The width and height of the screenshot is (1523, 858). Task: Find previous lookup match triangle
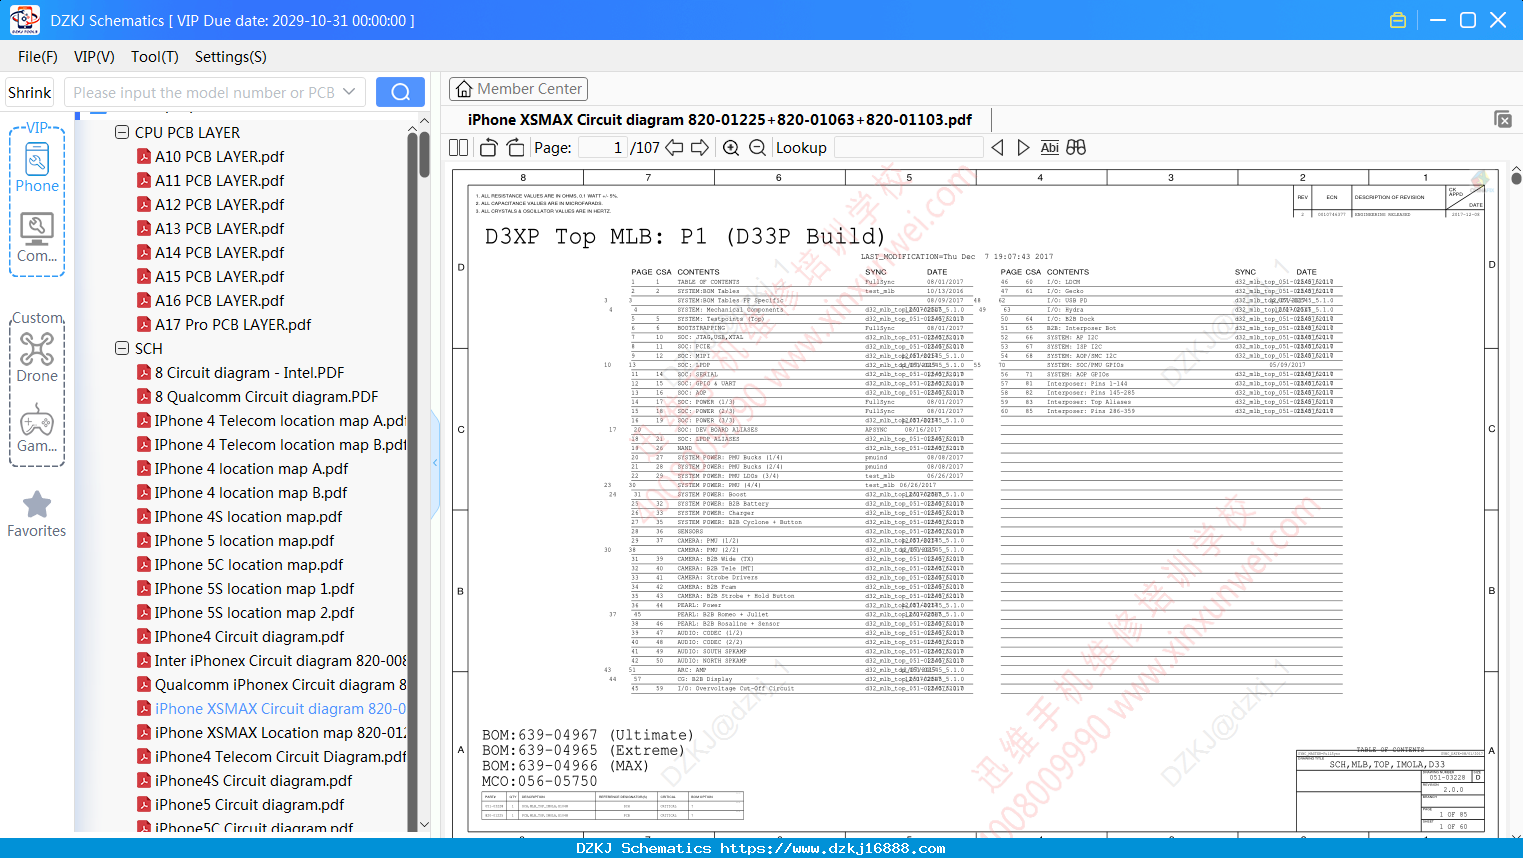997,147
